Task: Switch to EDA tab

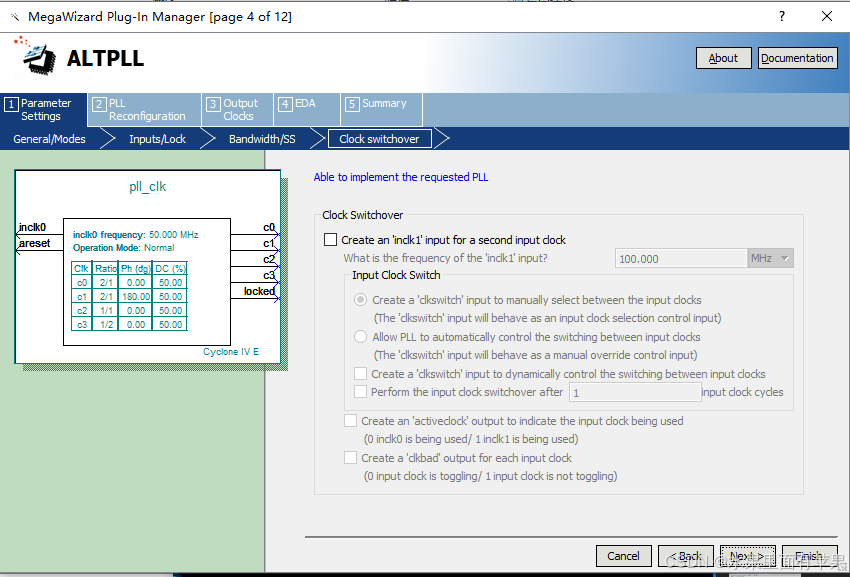Action: point(307,110)
